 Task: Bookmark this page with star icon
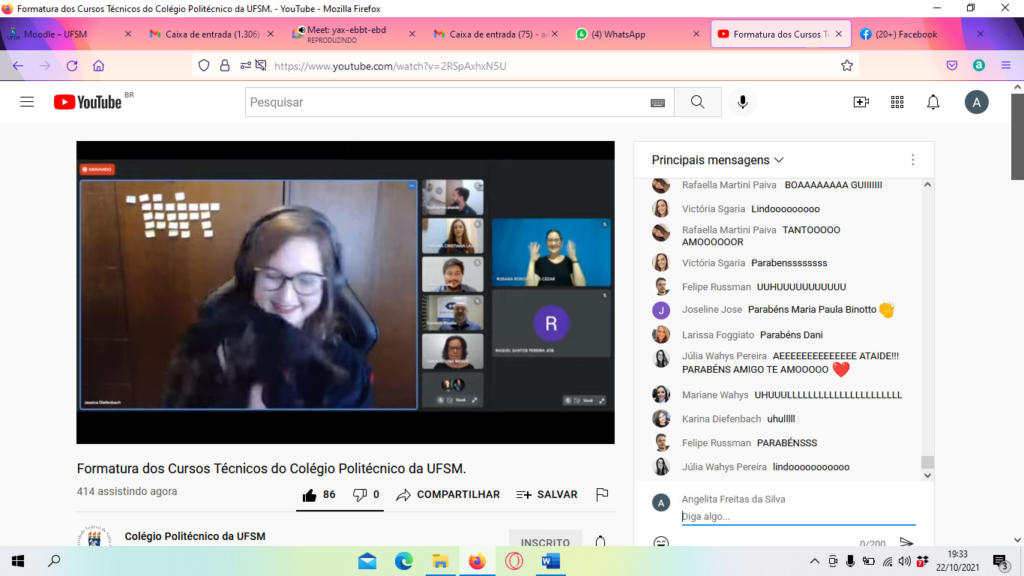tap(847, 66)
